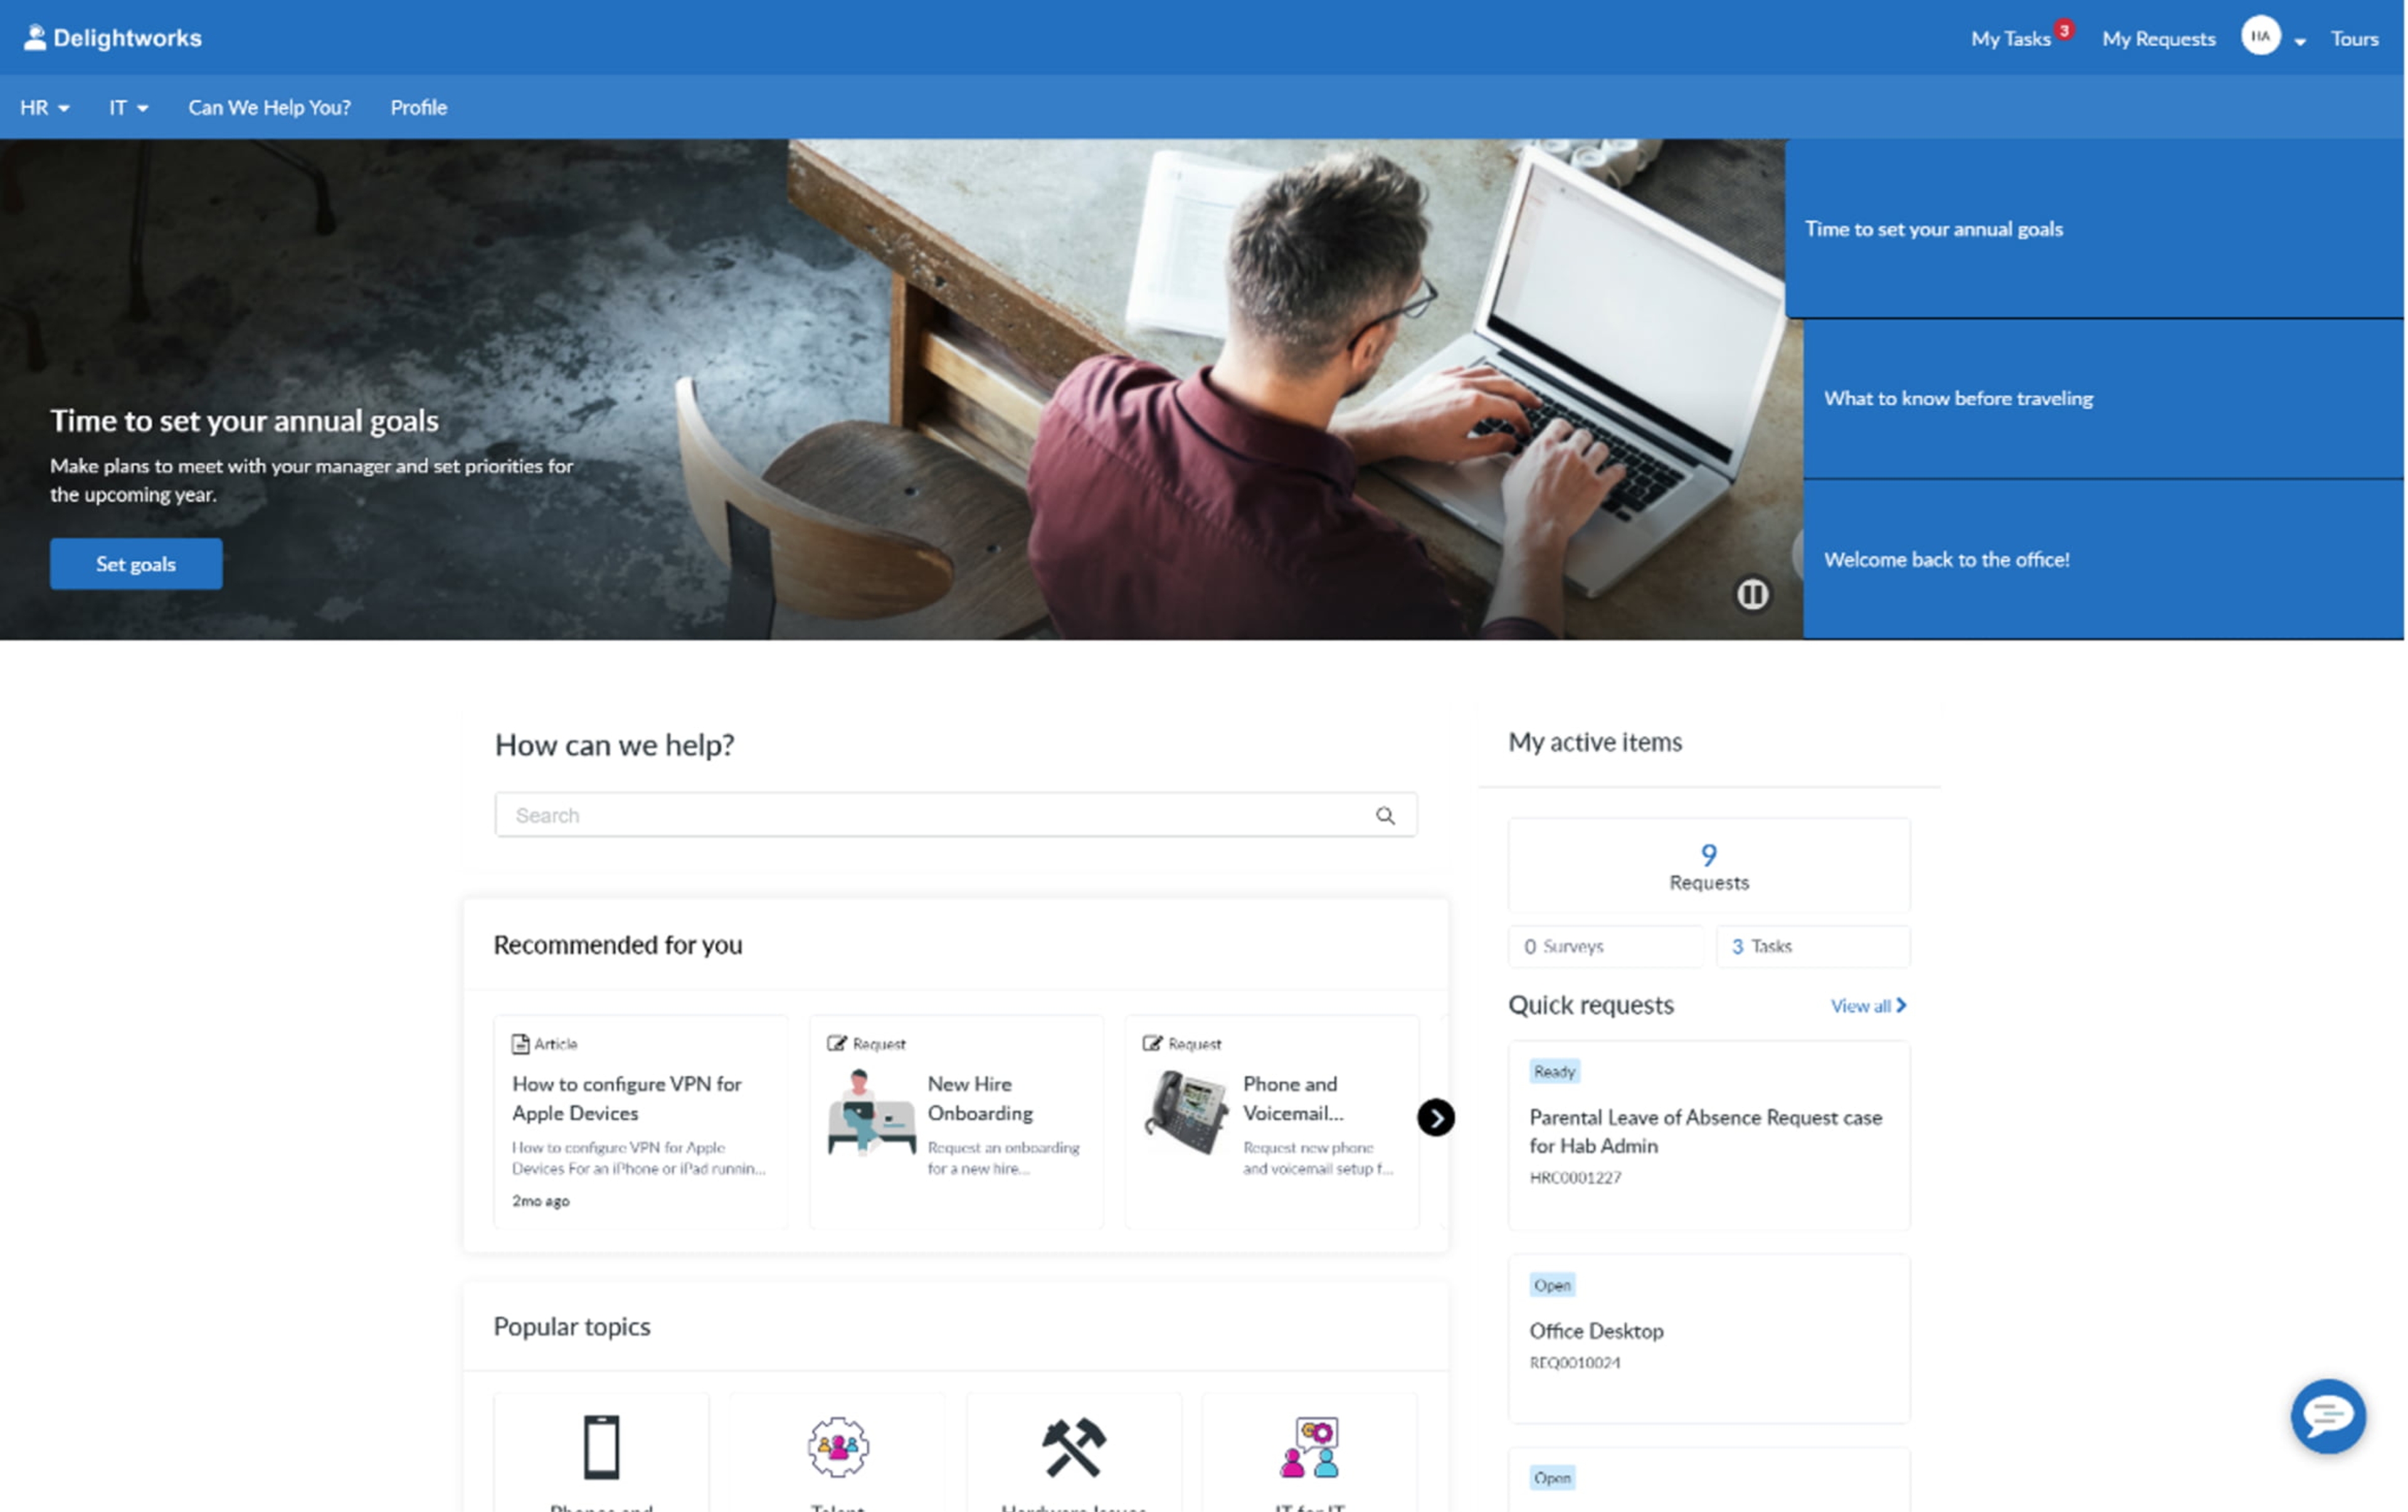Click the Set goals button
Viewport: 2408px width, 1512px height.
pos(136,563)
